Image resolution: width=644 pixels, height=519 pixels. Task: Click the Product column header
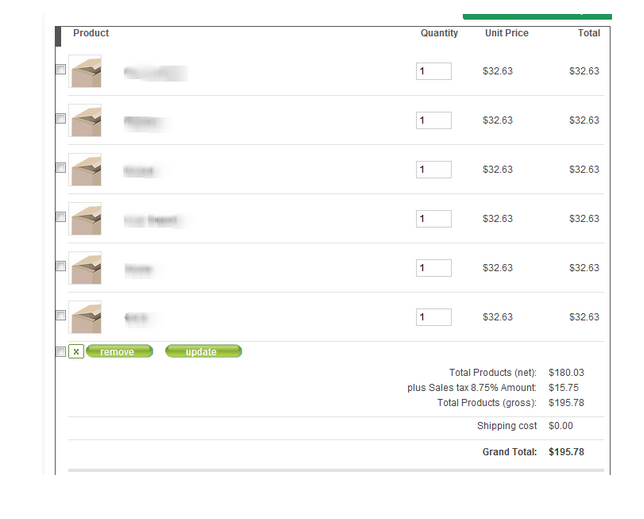[91, 33]
